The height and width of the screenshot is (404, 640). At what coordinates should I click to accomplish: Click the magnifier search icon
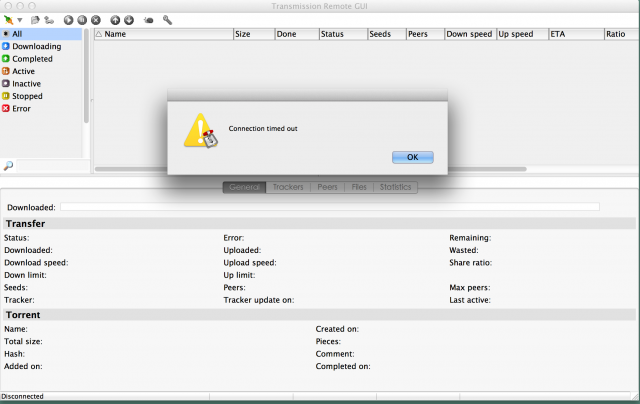point(8,166)
